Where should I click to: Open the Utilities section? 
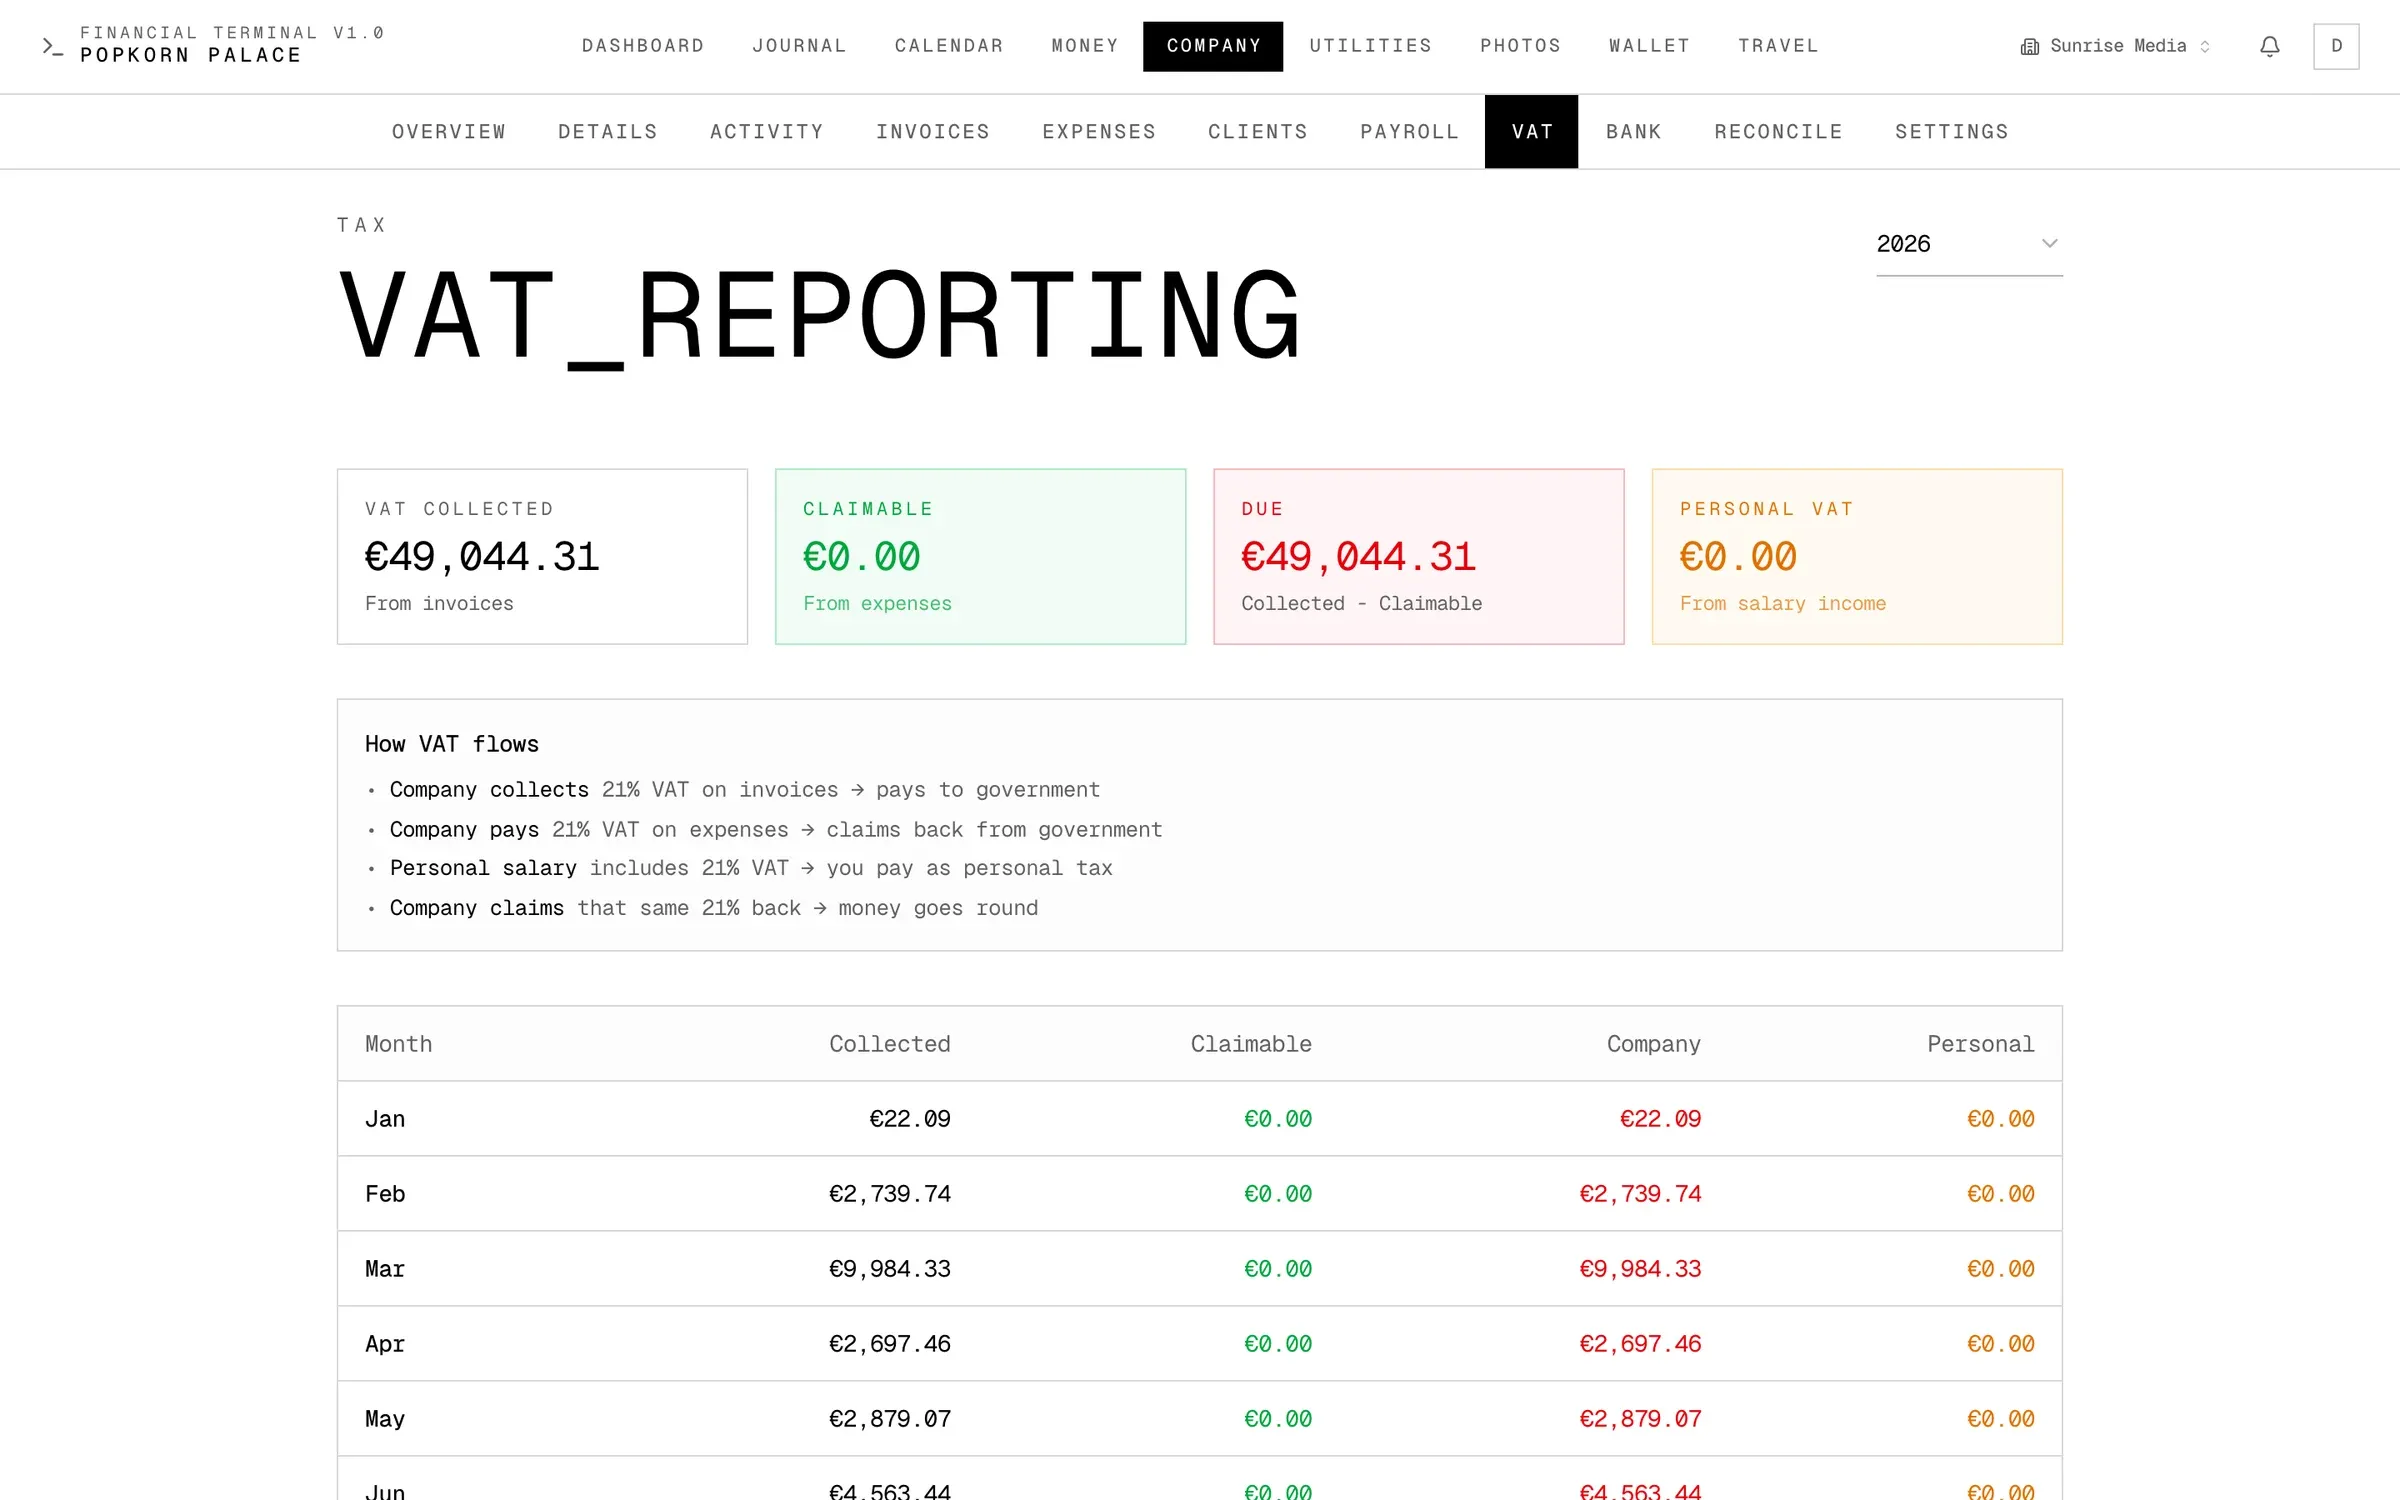pyautogui.click(x=1370, y=46)
